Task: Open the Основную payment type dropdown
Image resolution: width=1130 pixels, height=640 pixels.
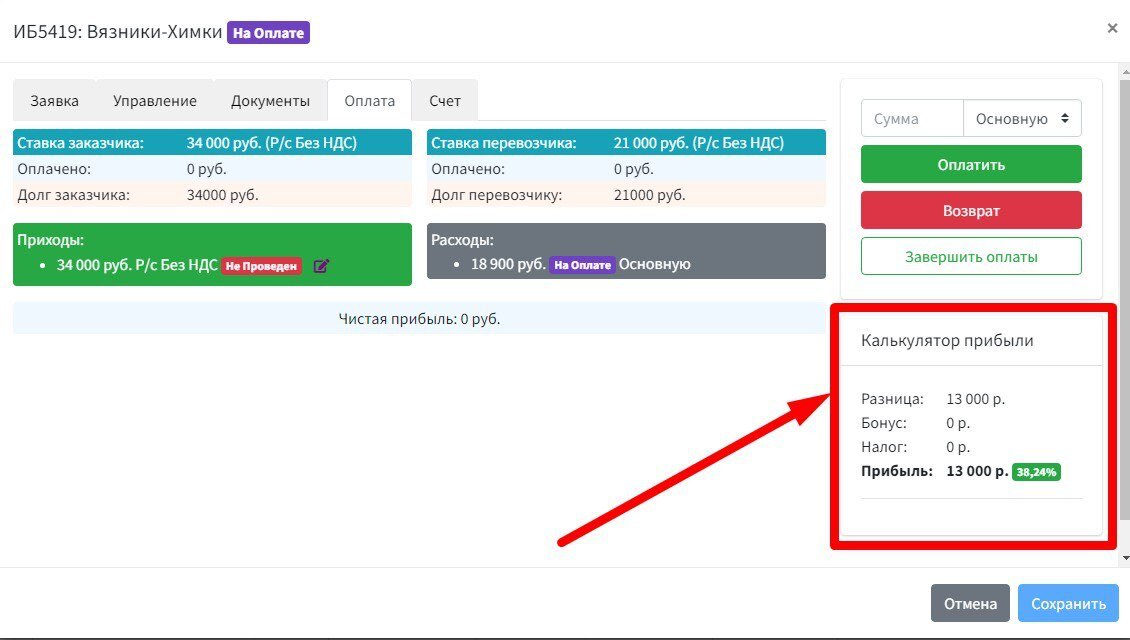Action: (x=1022, y=118)
